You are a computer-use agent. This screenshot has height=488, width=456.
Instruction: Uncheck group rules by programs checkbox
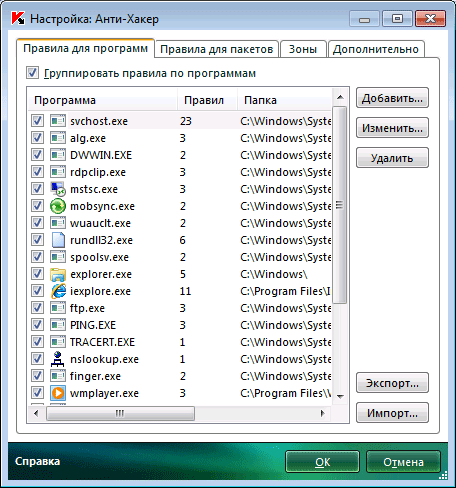pos(32,73)
